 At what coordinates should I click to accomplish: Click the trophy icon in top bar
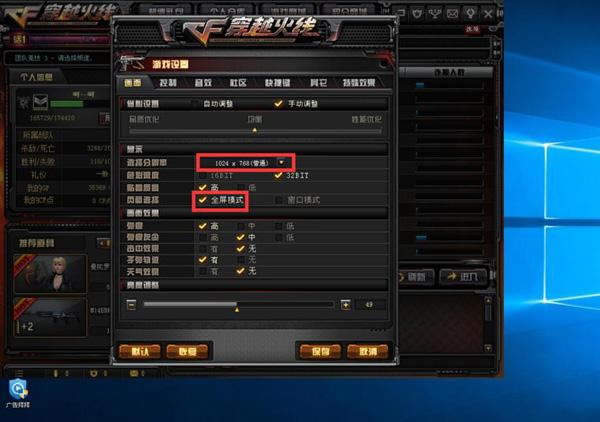pyautogui.click(x=435, y=14)
